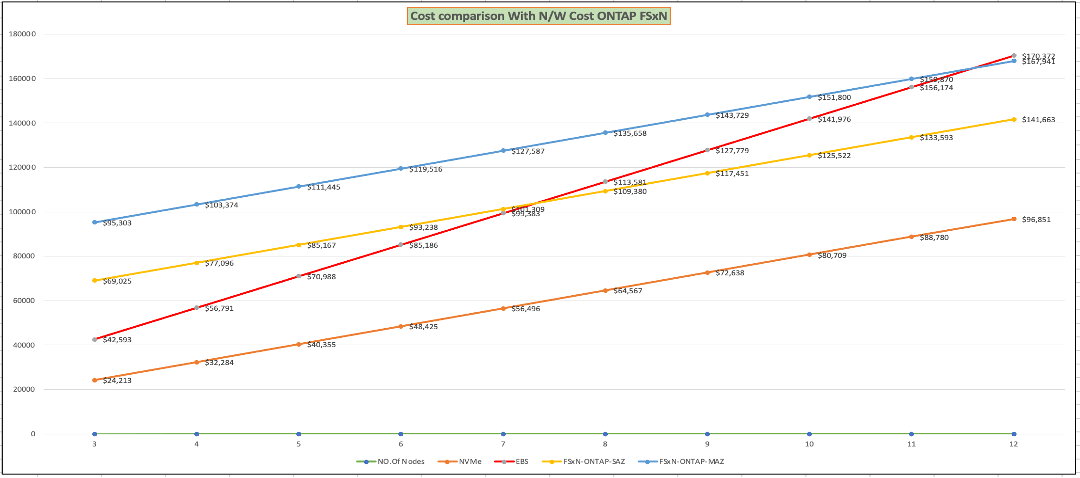Screen dimensions: 1080x478
Task: Select the $117,451 data label
Action: 731,174
